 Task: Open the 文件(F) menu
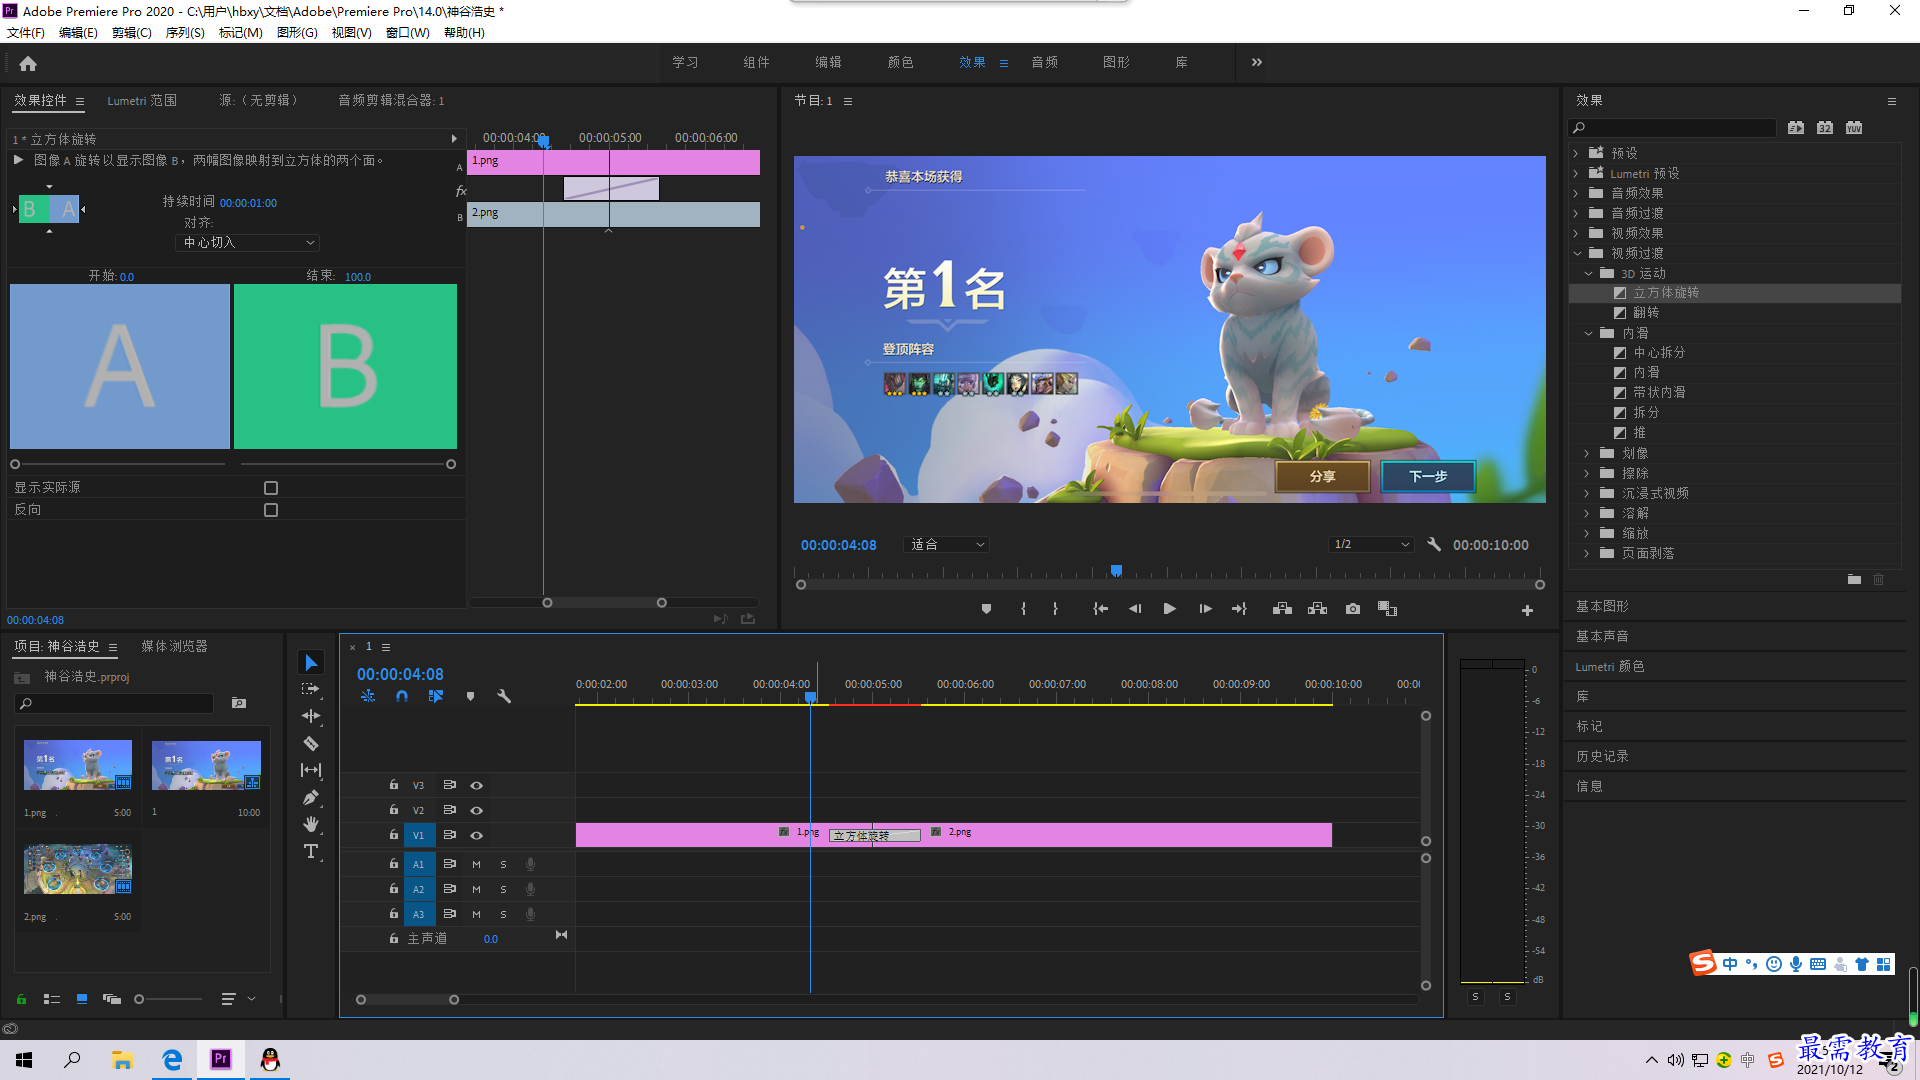click(26, 33)
